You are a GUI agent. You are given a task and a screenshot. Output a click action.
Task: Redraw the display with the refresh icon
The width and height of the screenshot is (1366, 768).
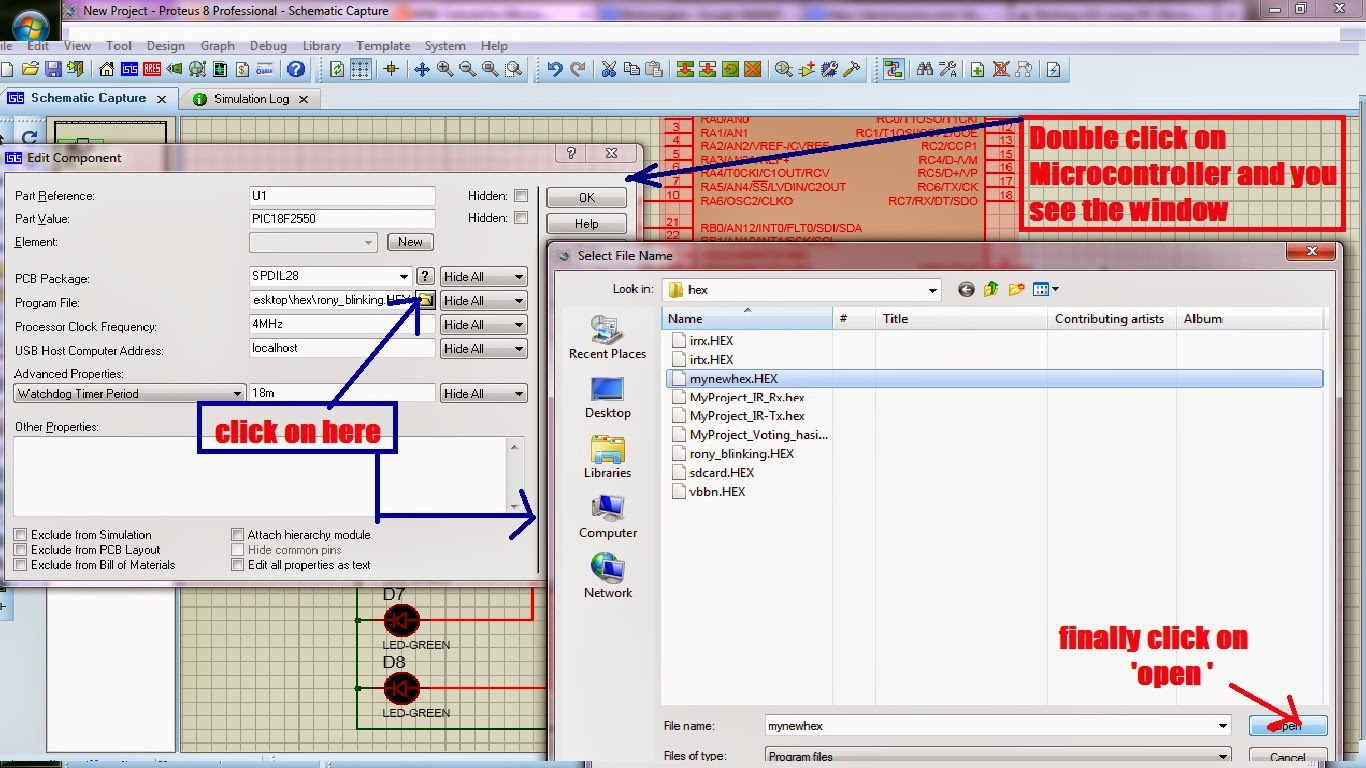coord(337,69)
